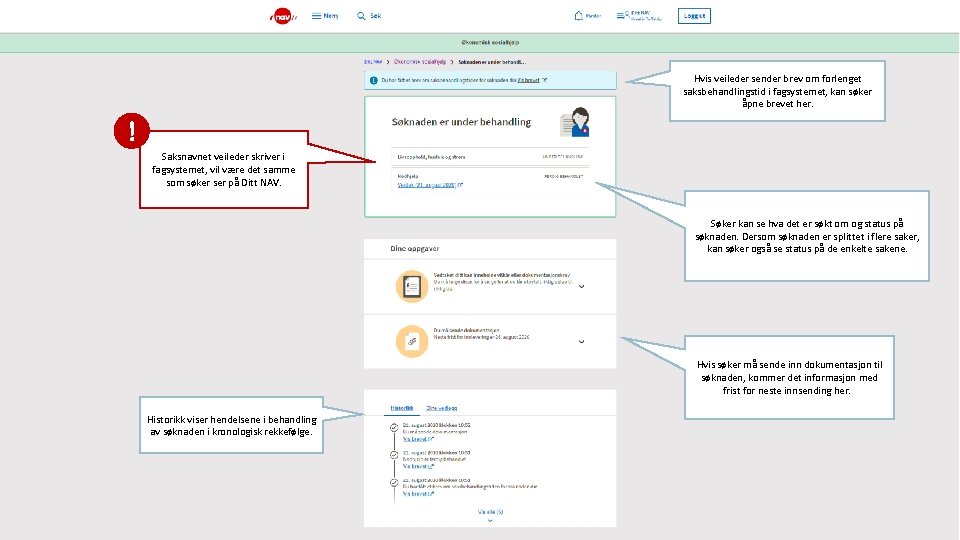
Task: Click the caseworker illustration in the status card
Action: point(576,122)
